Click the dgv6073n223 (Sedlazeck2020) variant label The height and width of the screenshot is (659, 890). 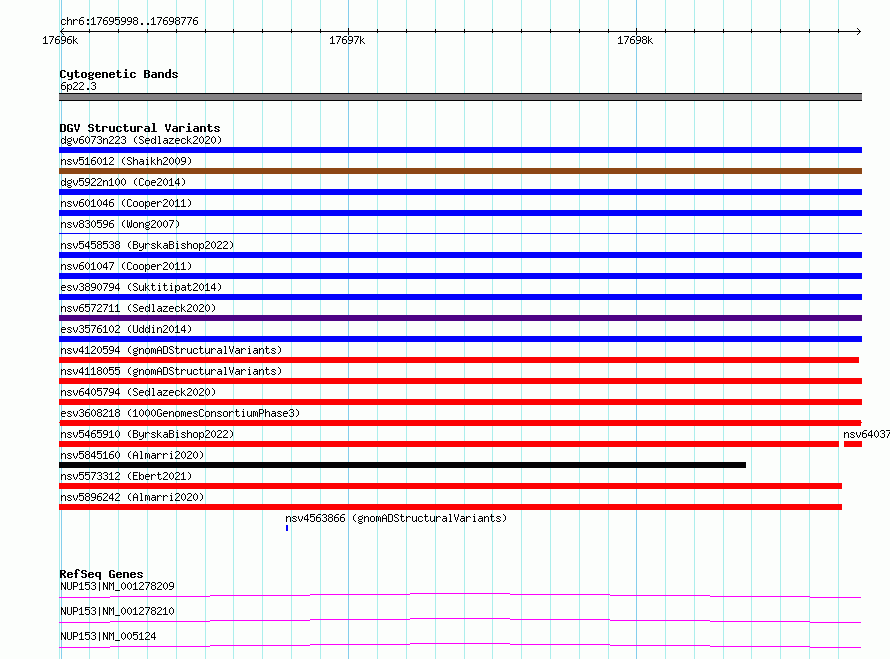[141, 140]
